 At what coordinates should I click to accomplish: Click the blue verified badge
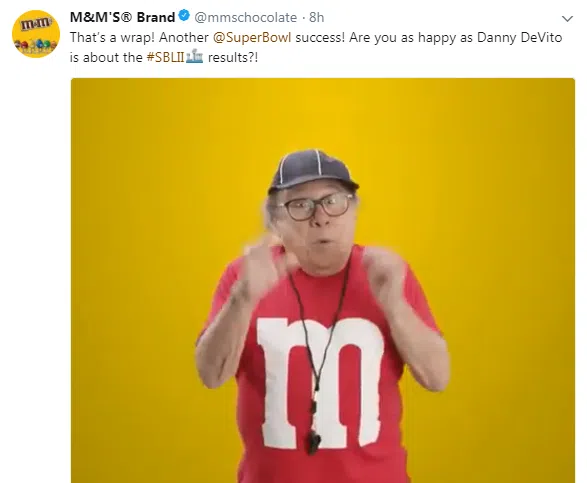pos(184,16)
